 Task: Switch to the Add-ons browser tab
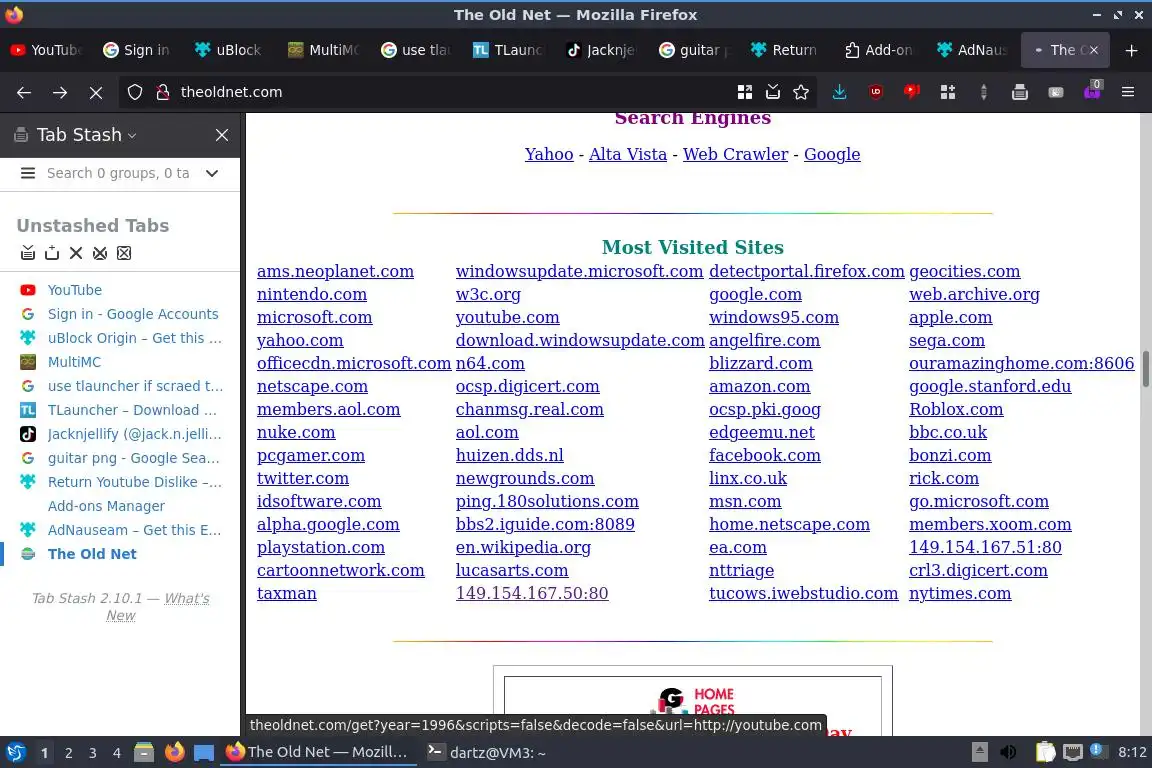click(878, 50)
